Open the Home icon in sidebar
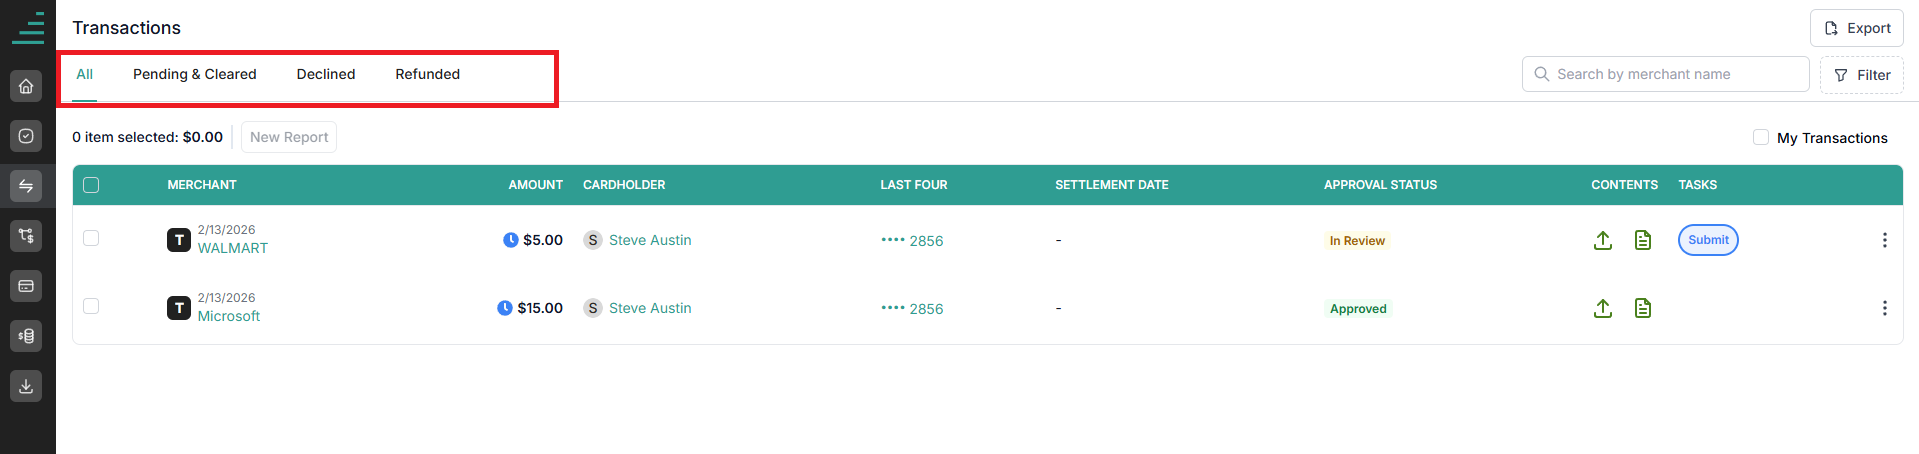This screenshot has width=1919, height=454. coord(26,86)
